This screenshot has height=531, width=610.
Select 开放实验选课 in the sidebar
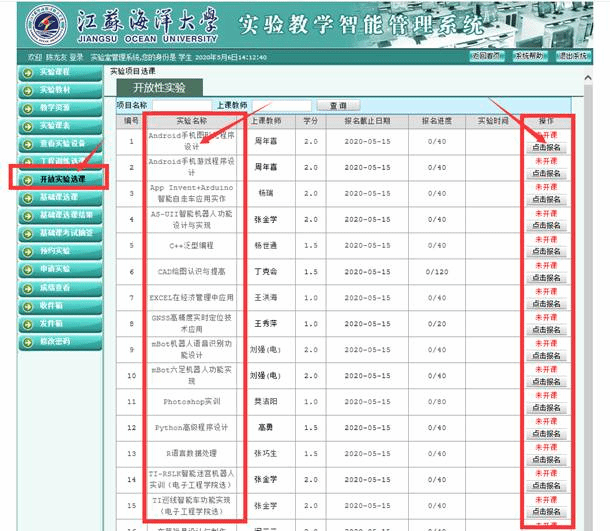[62, 179]
